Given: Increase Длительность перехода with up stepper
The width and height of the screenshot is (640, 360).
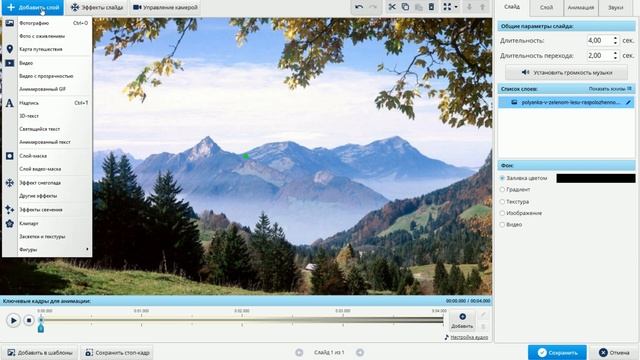Looking at the screenshot, I should coord(615,53).
